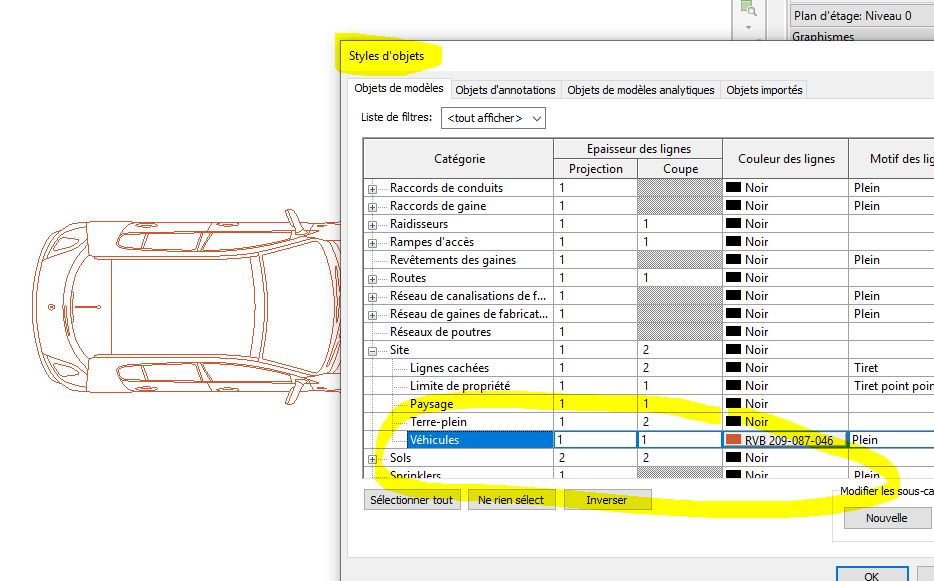Expand the "Routes" category

tap(374, 277)
